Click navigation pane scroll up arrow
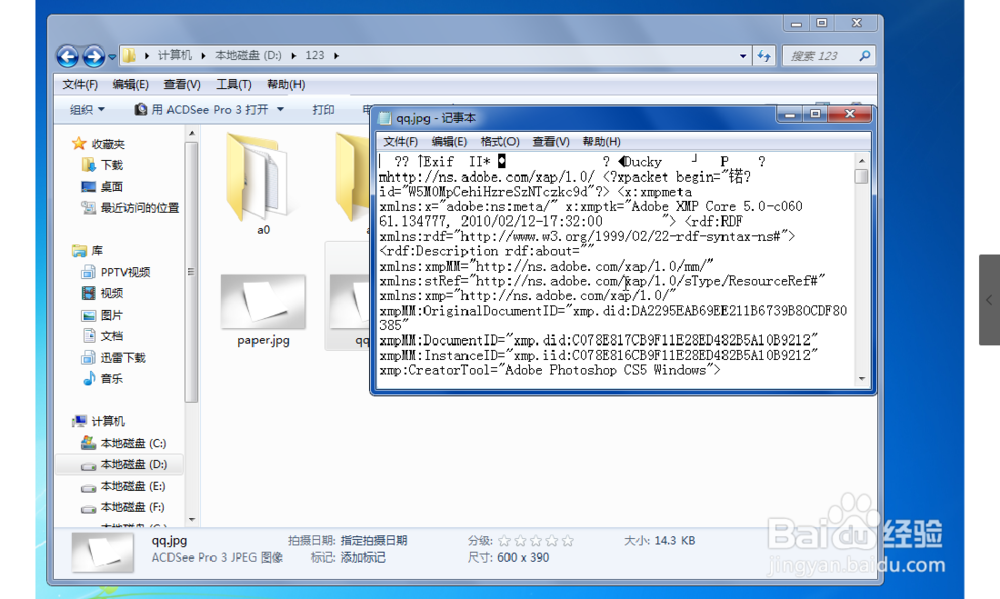This screenshot has height=599, width=1000. pos(191,133)
